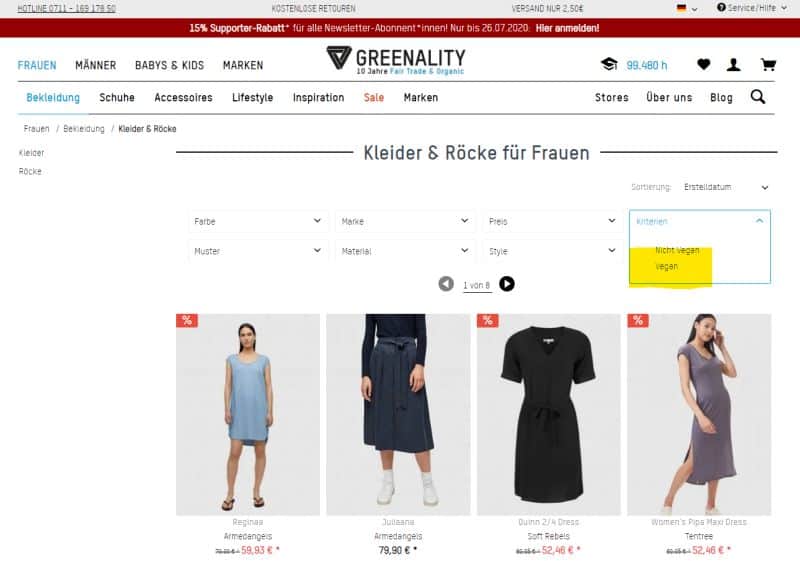This screenshot has height=561, width=800.
Task: Go to previous page arrow
Action: pos(446,284)
